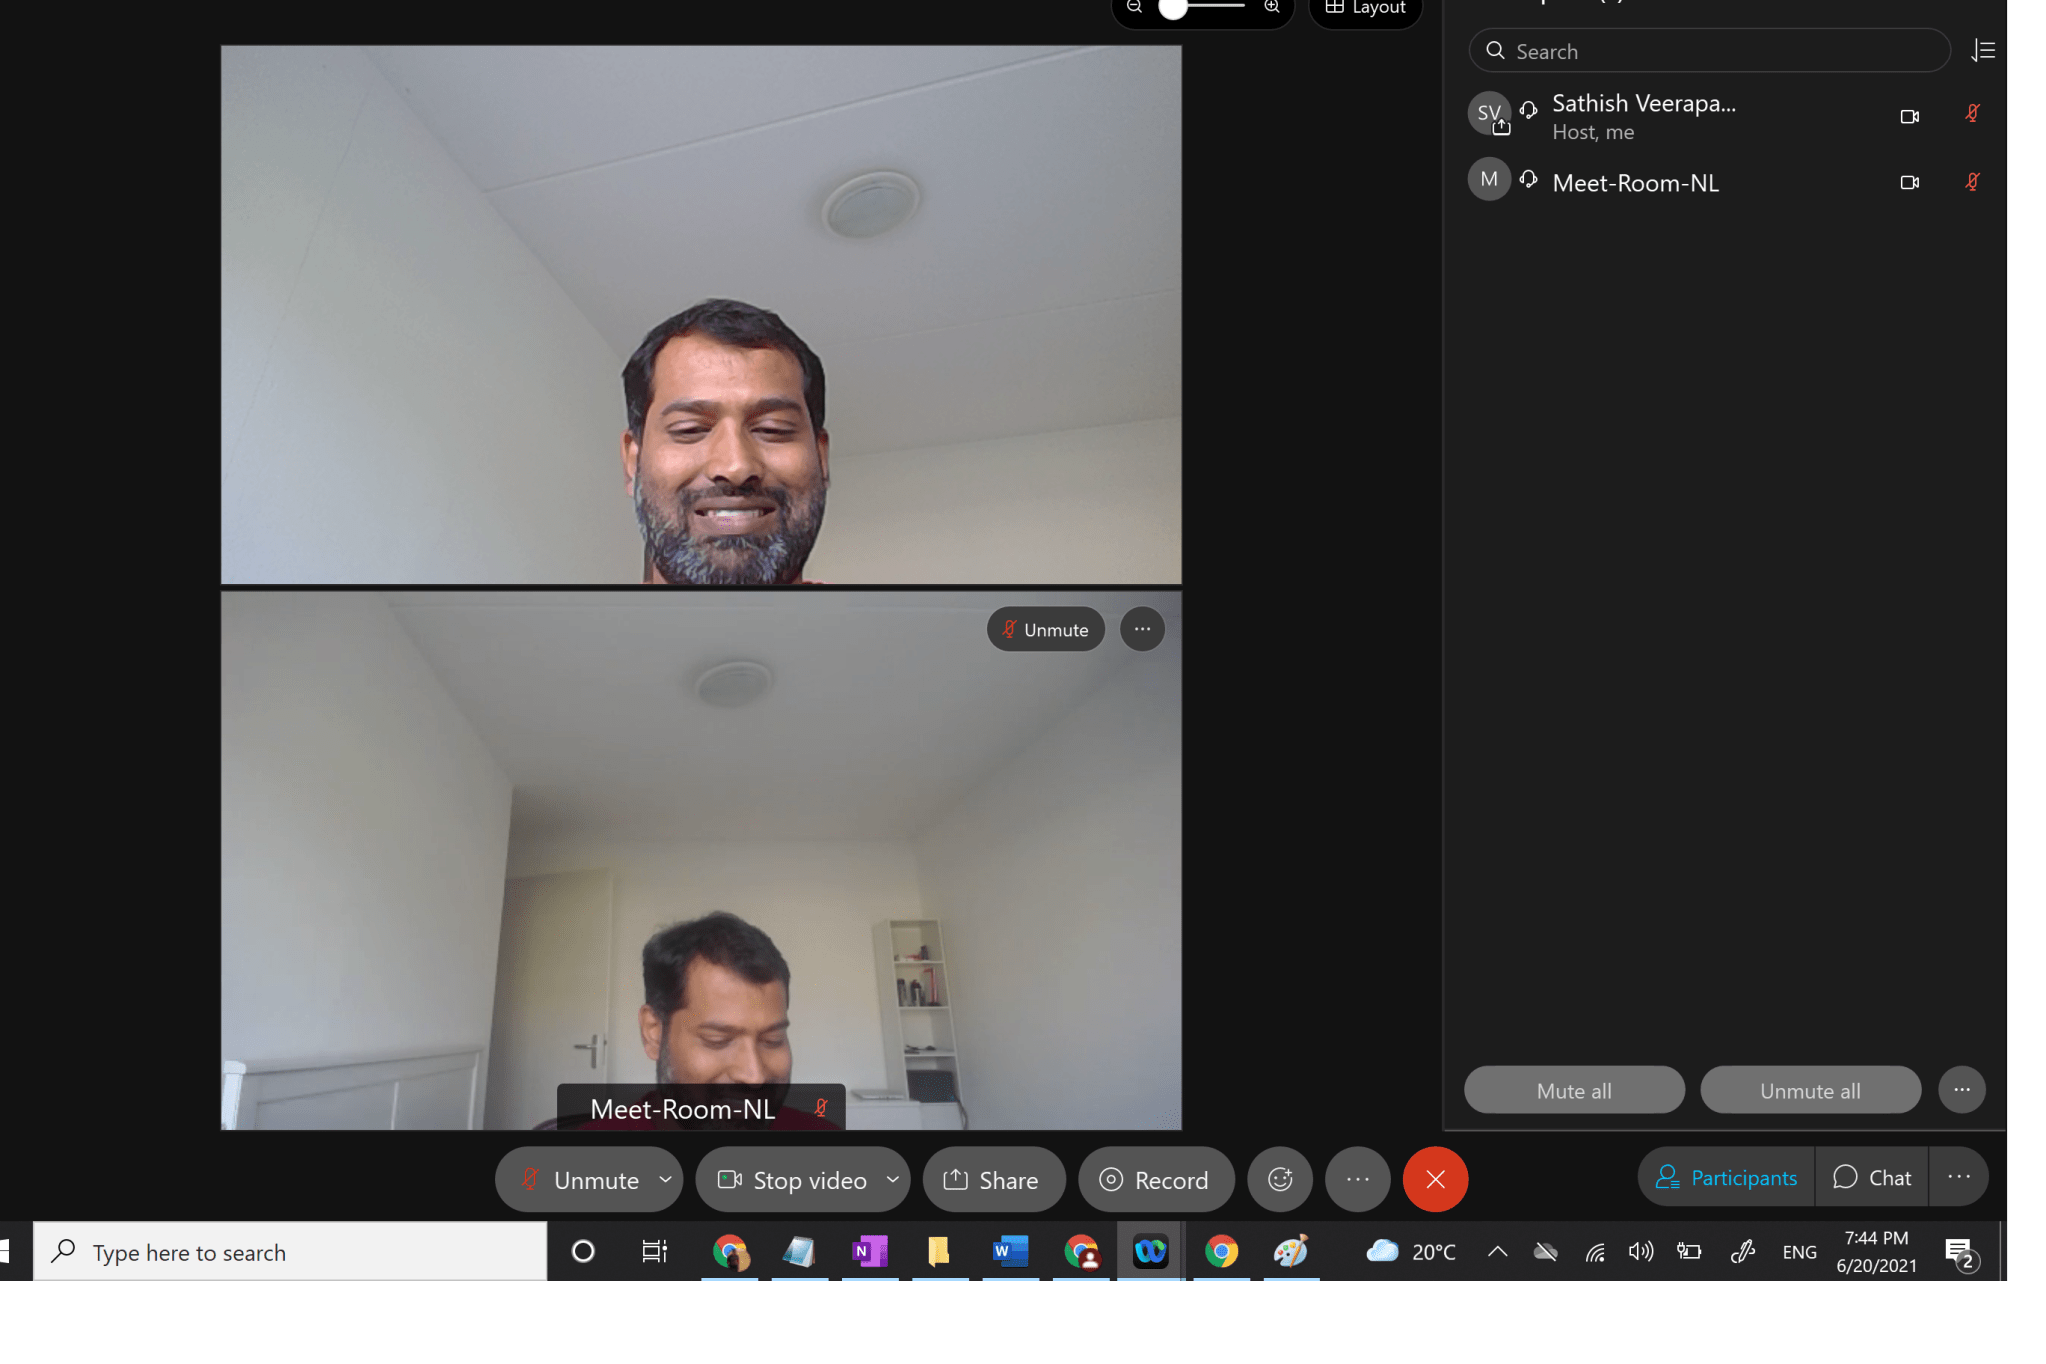Zoom in using the magnifier plus icon

tap(1272, 6)
